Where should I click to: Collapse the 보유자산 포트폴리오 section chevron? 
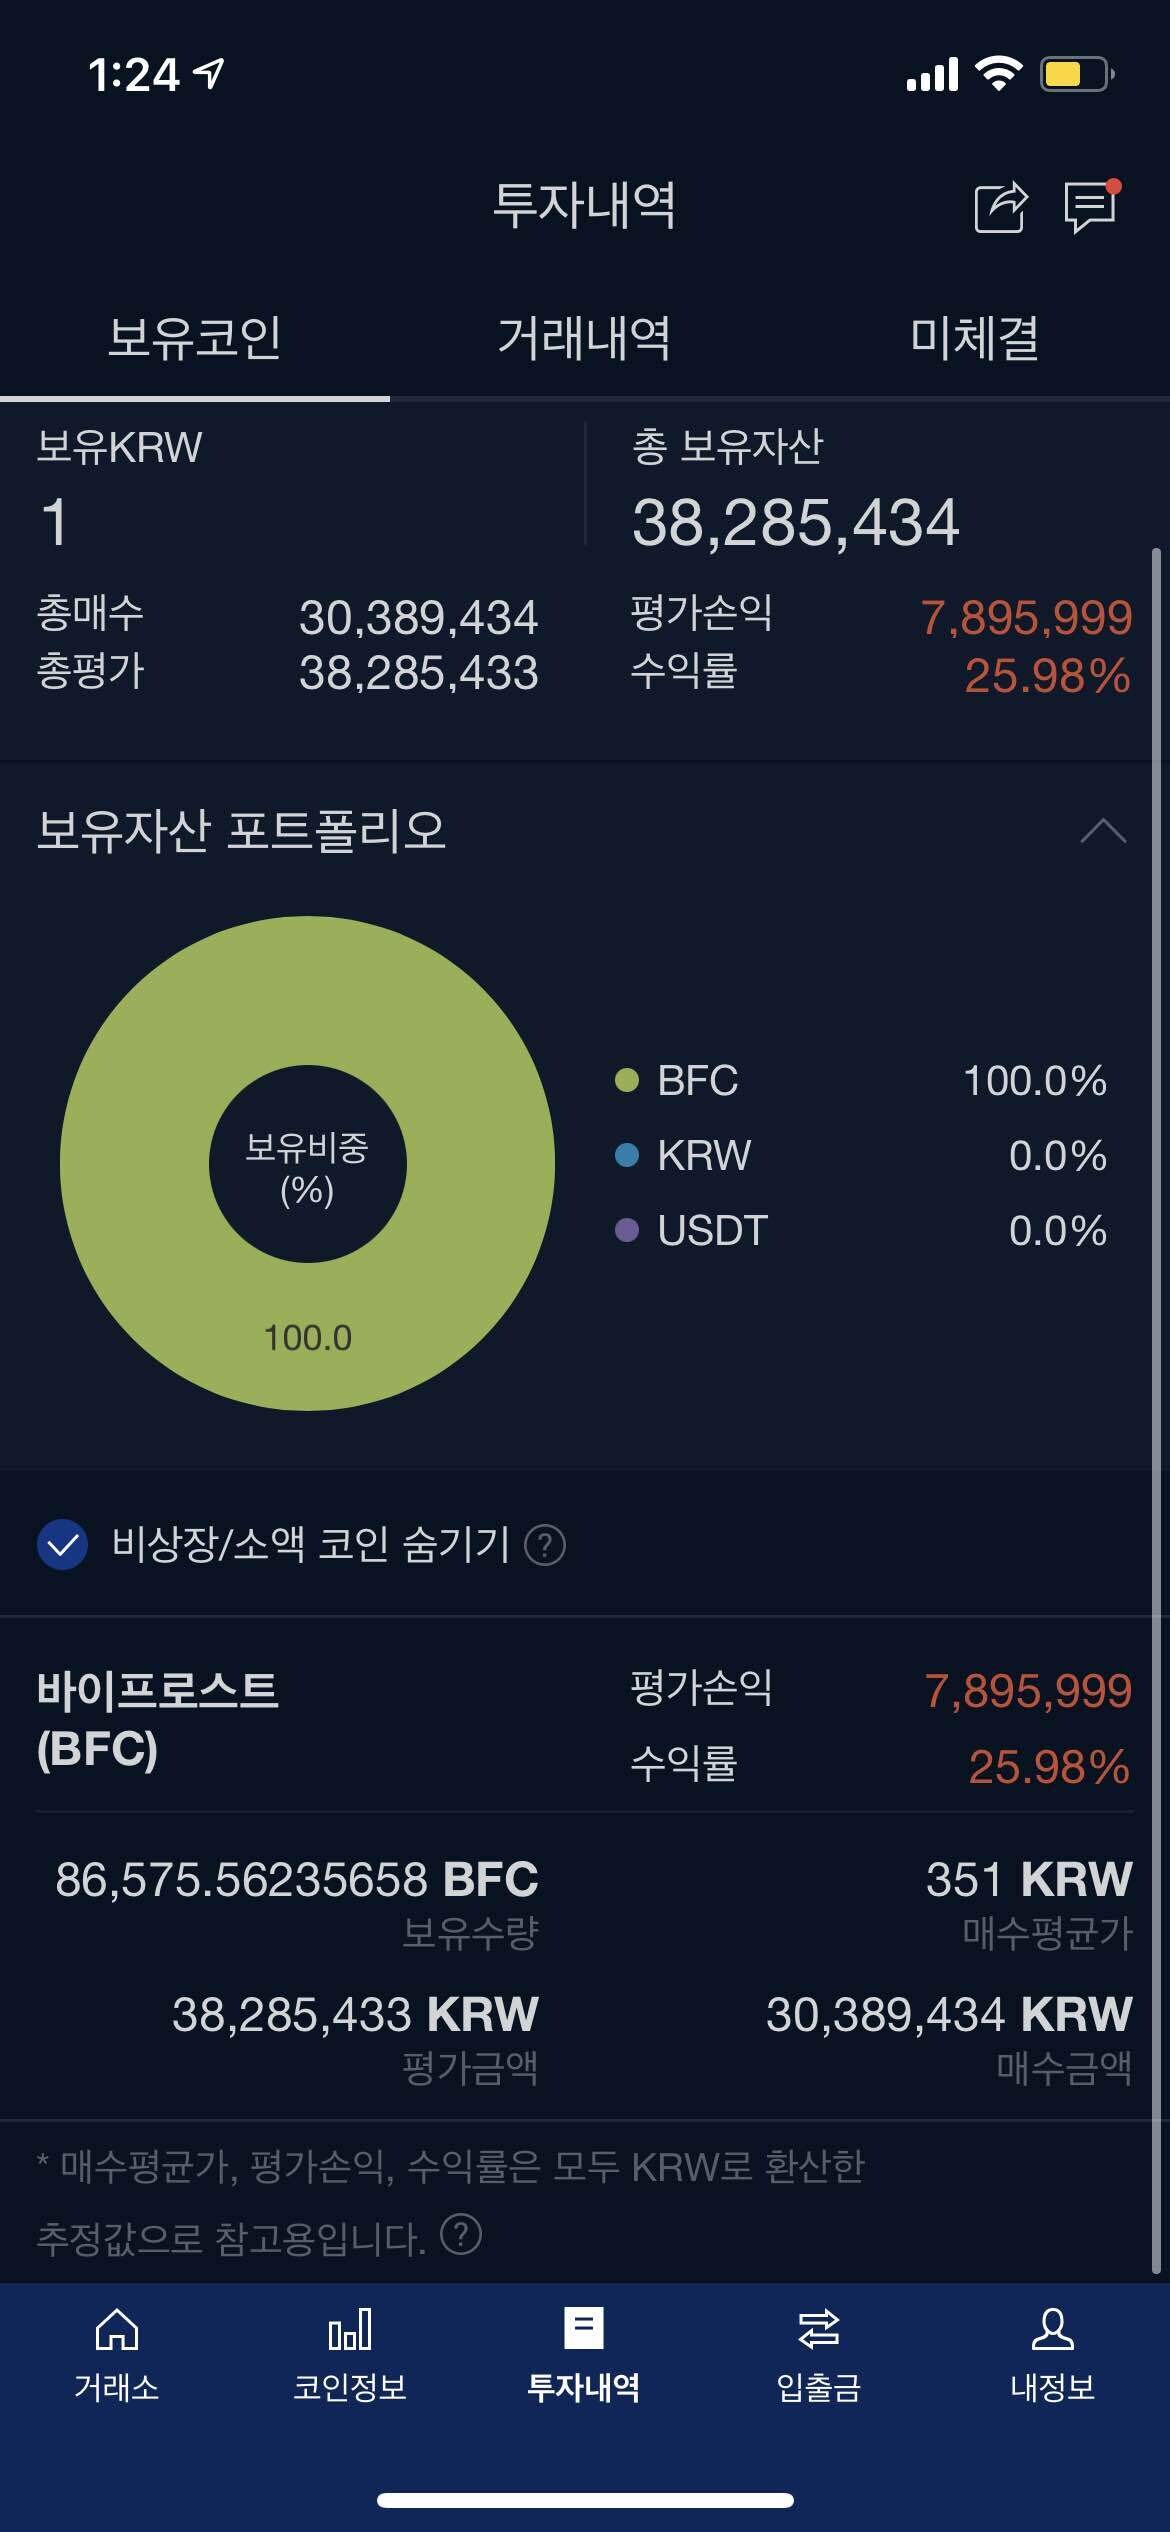1104,832
